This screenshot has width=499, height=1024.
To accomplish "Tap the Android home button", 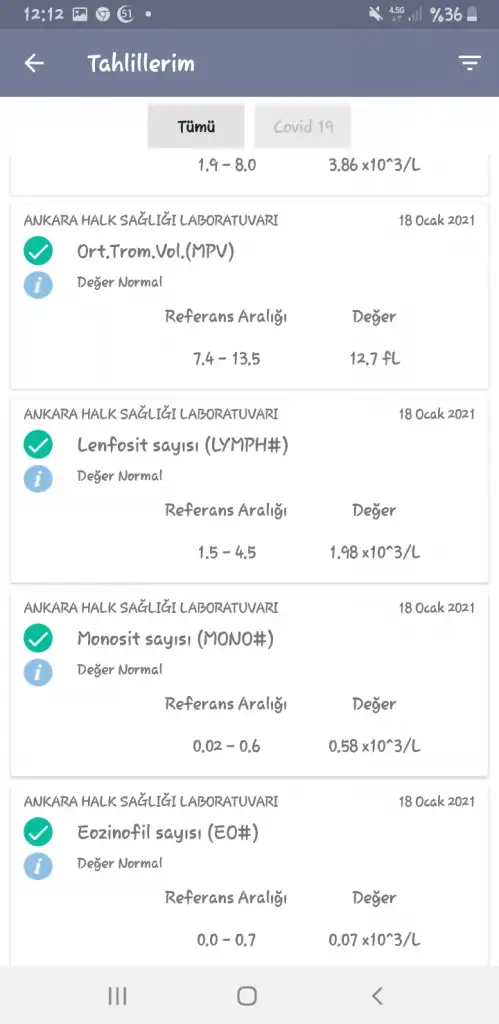I will coord(247,995).
